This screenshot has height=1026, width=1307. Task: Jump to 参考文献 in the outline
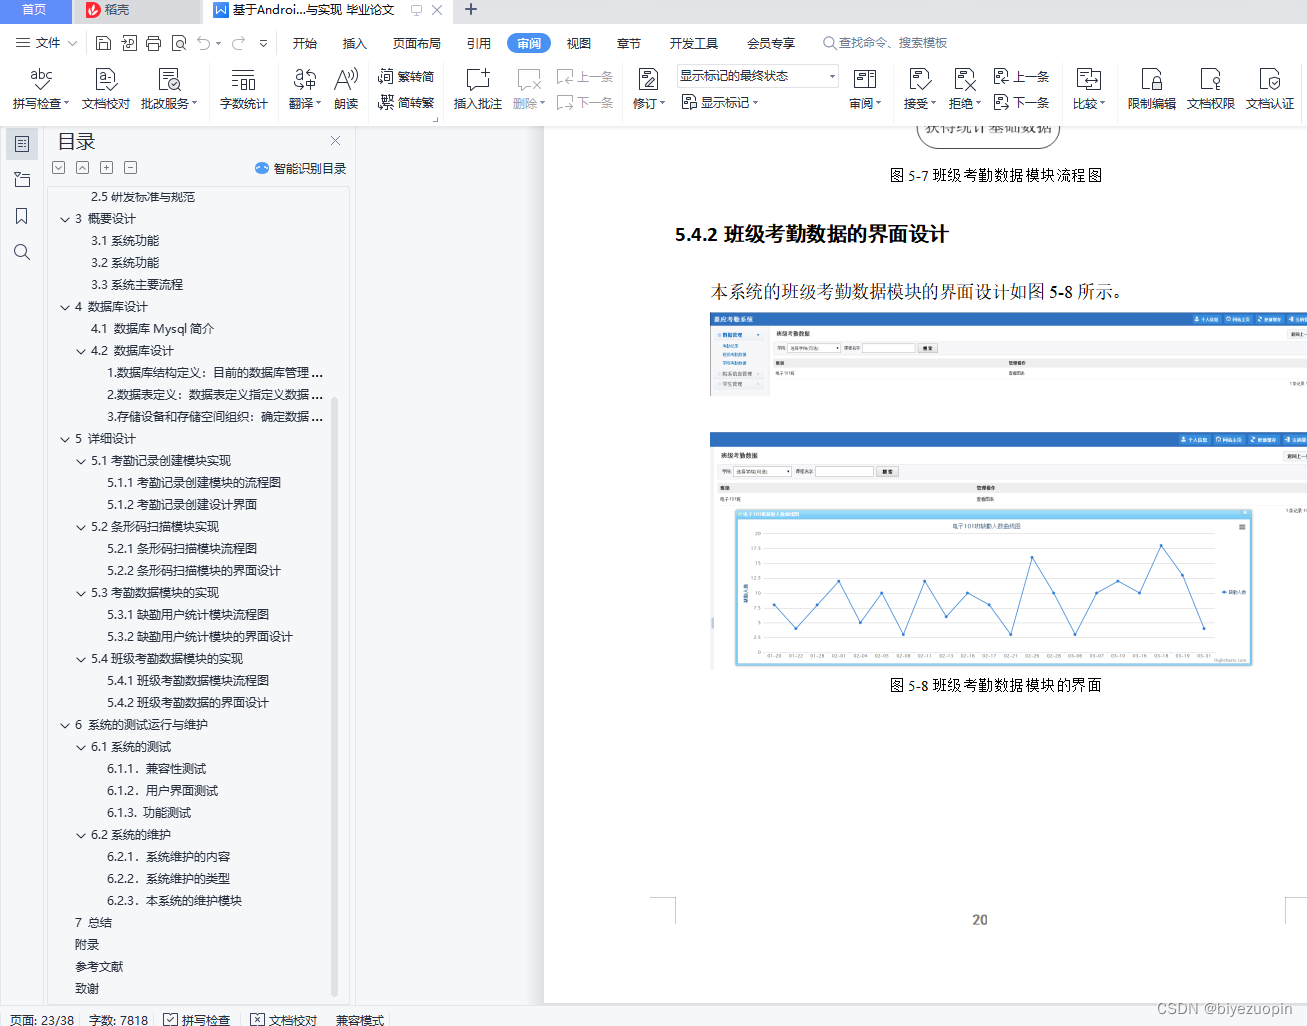[x=99, y=967]
